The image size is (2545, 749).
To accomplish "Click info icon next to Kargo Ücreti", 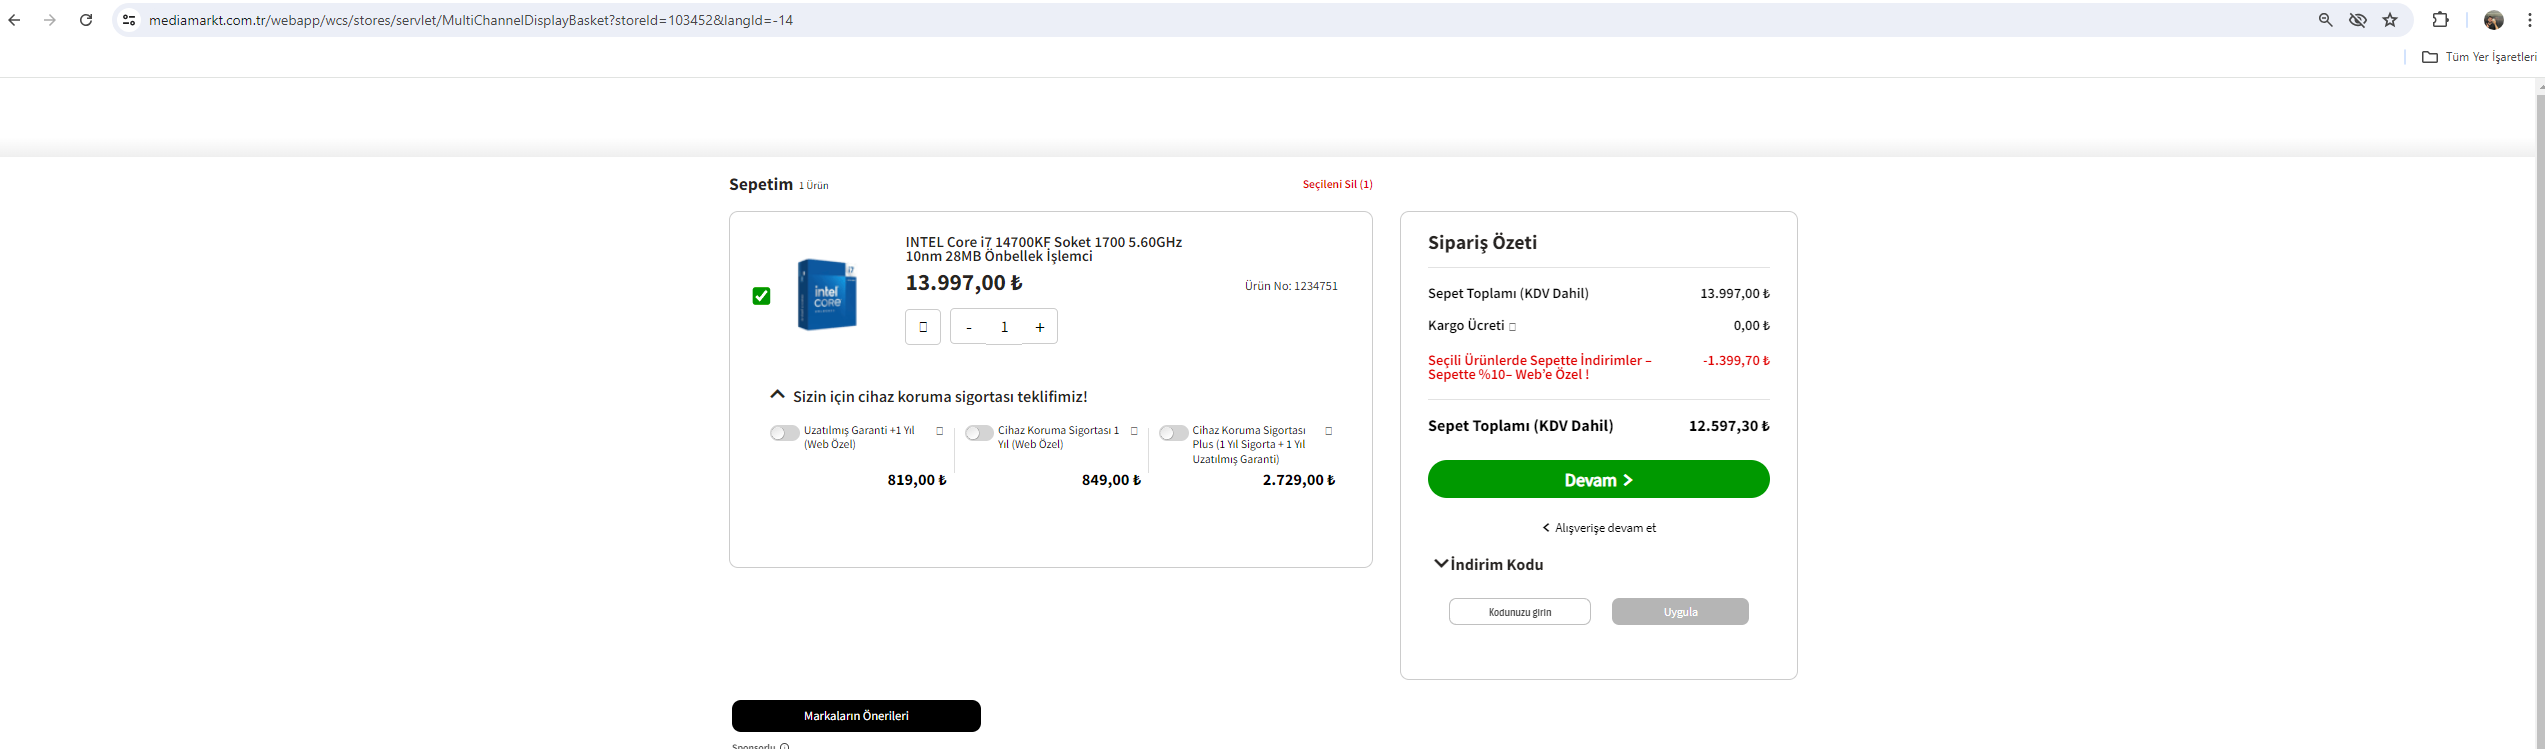I will (1512, 327).
